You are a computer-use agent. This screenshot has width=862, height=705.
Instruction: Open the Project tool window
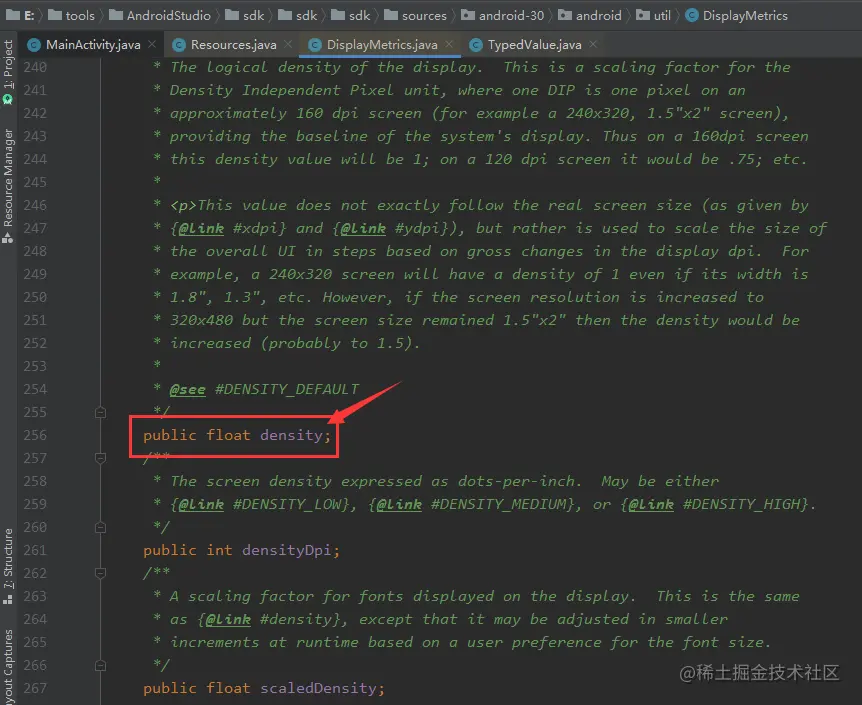coord(8,71)
